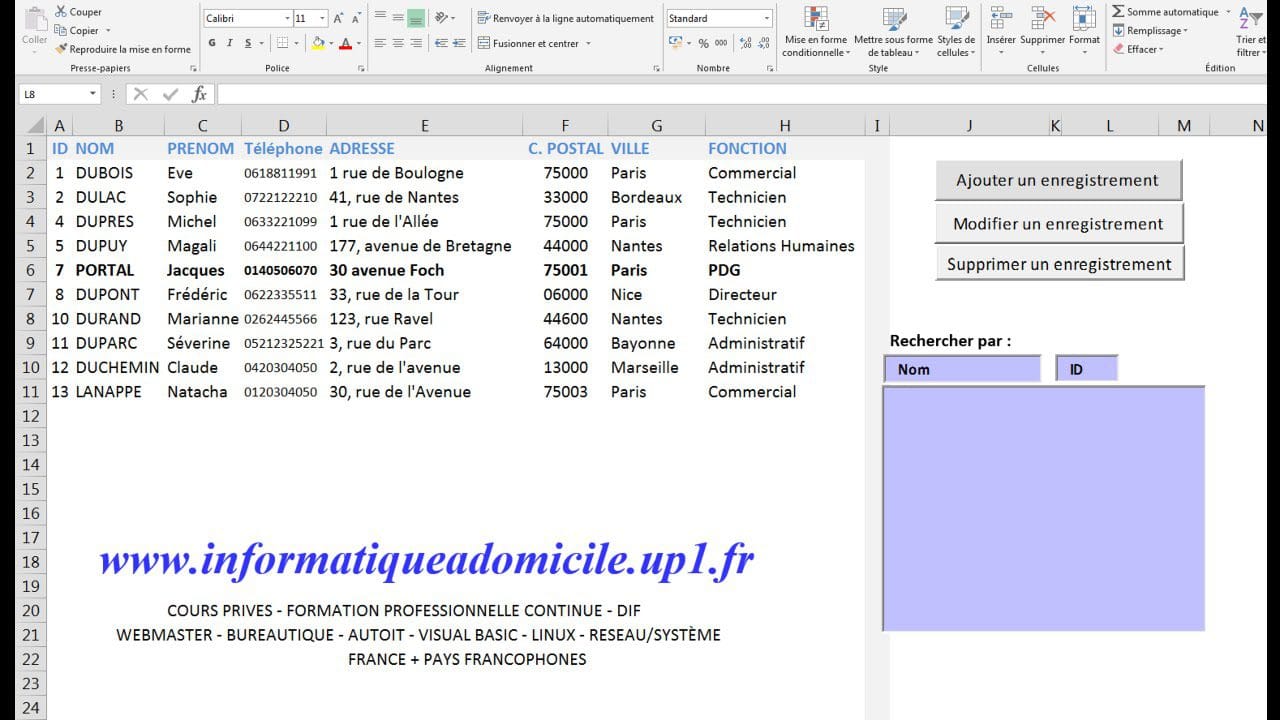Open the Calibri font name dropdown
1280x720 pixels.
287,18
